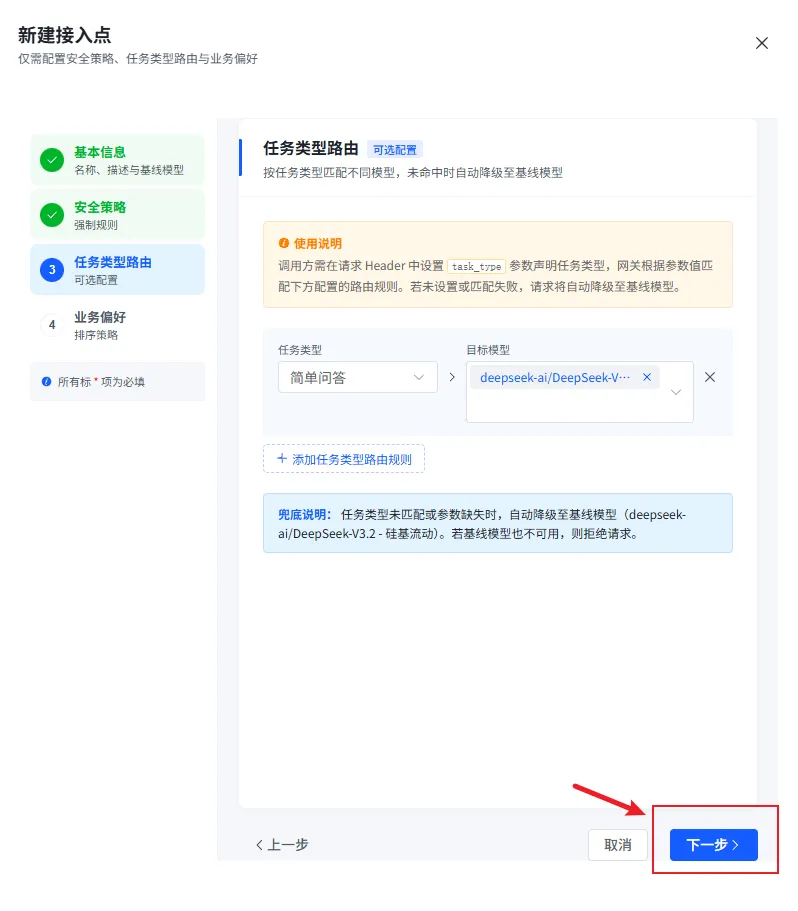Click green checkmark icon beside 安全策略
Screen dimensions: 798x911
[x=52, y=215]
